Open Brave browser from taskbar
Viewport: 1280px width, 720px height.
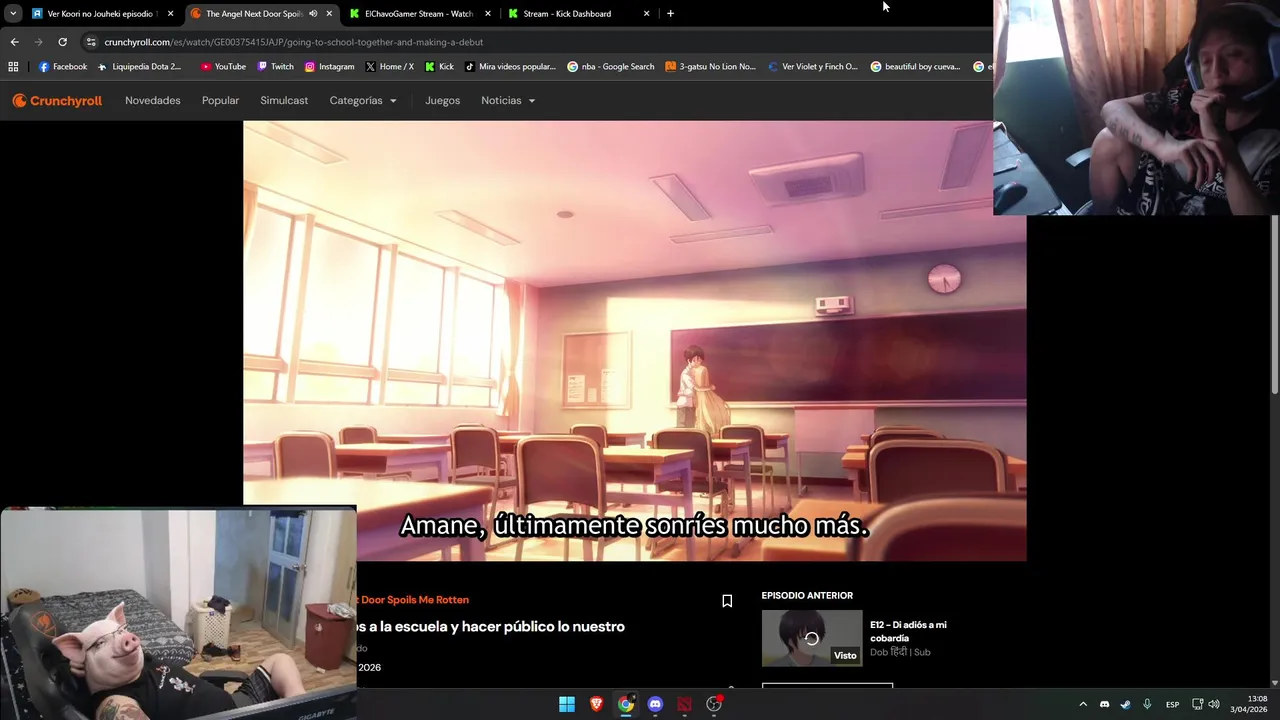pos(596,704)
